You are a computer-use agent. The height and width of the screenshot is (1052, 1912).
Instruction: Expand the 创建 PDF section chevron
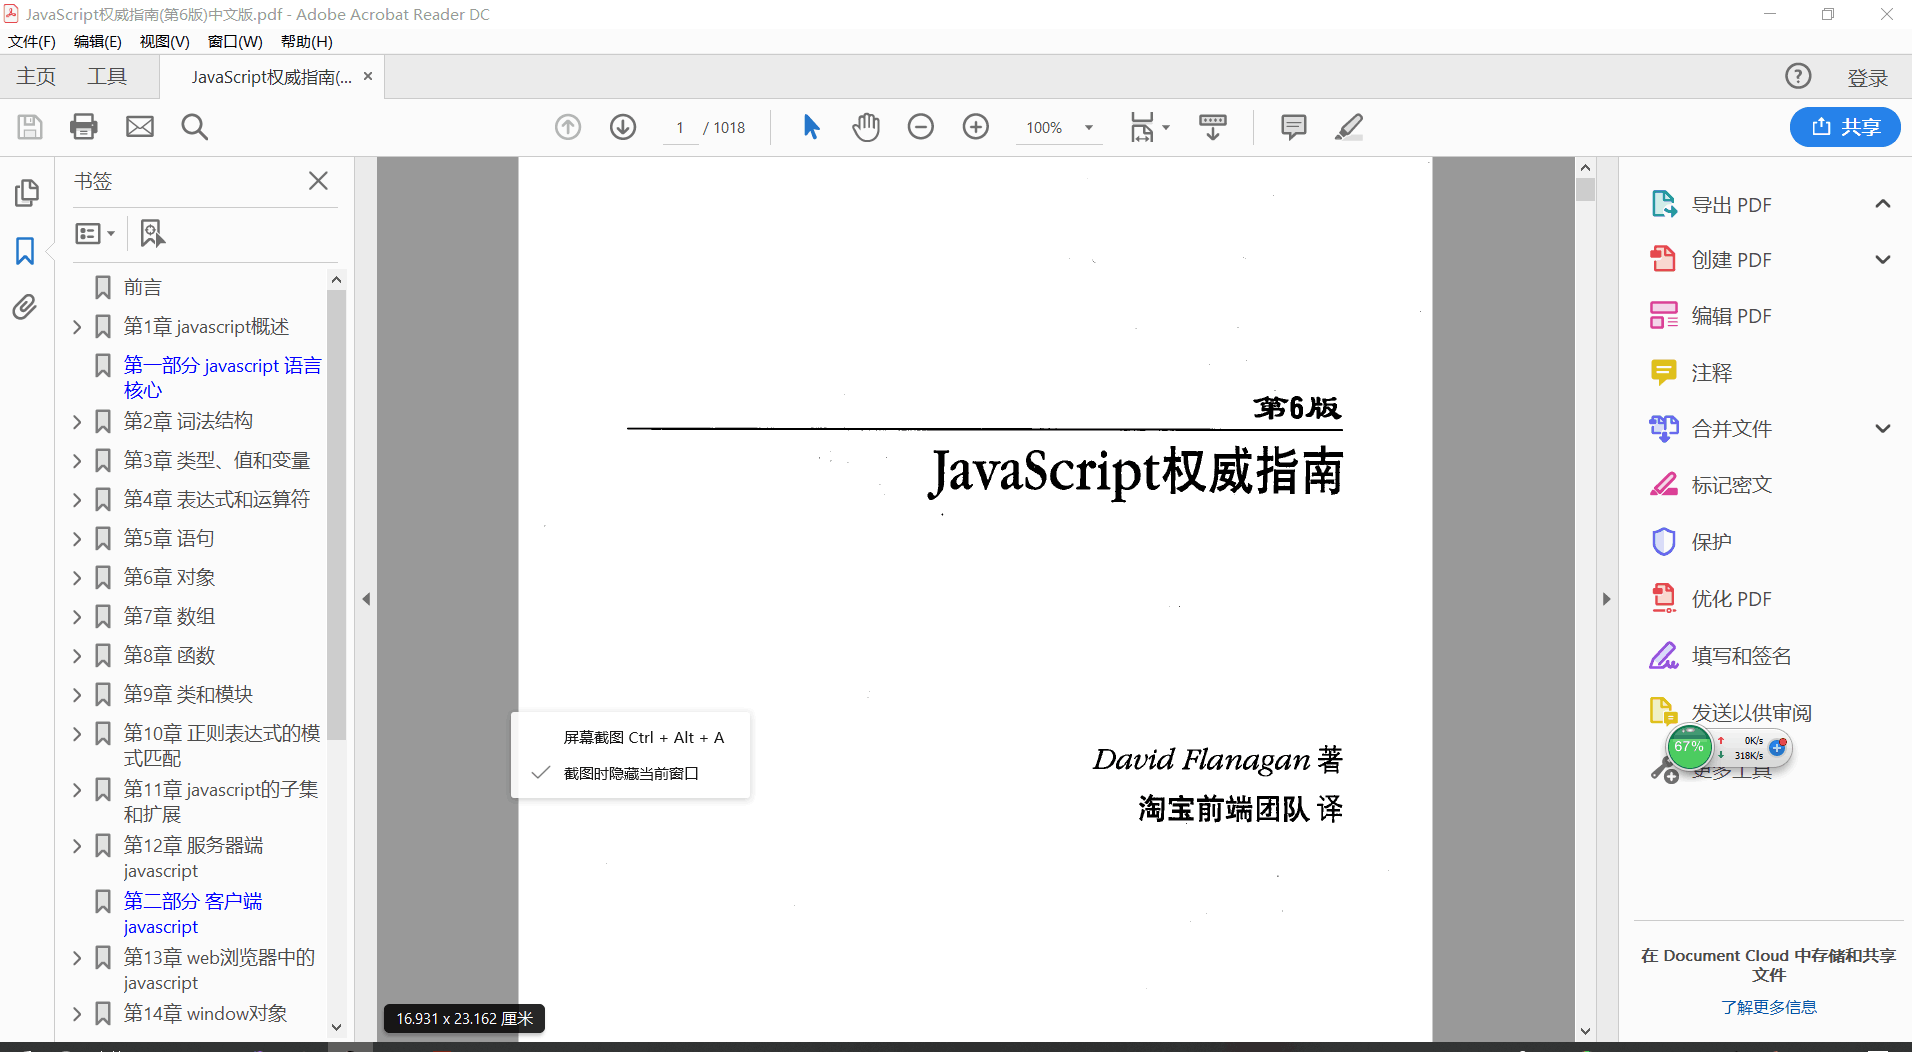click(x=1883, y=260)
